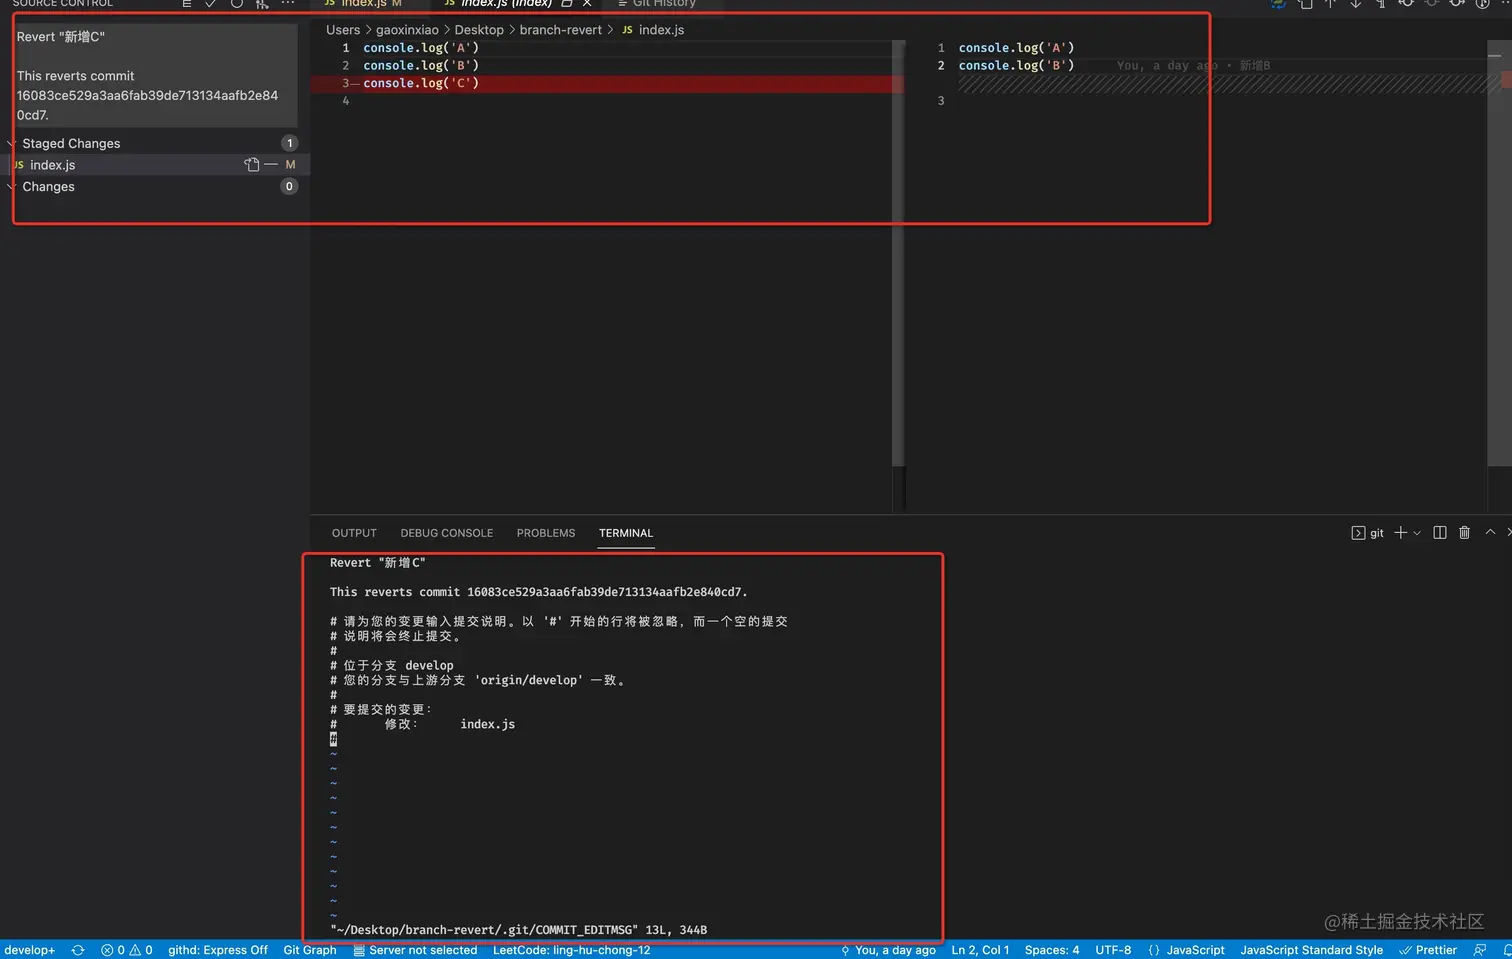Collapse the Changes section
Image resolution: width=1512 pixels, height=959 pixels.
[12, 187]
